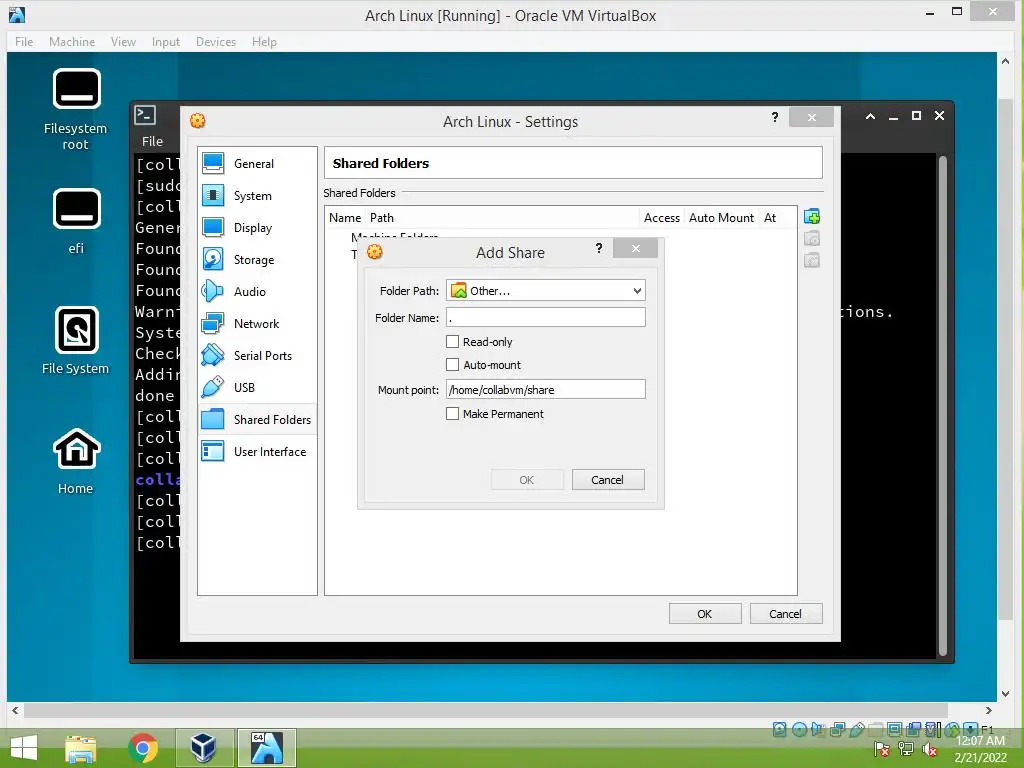Click the Access column header
Screen dimensions: 1024x768
tap(662, 217)
